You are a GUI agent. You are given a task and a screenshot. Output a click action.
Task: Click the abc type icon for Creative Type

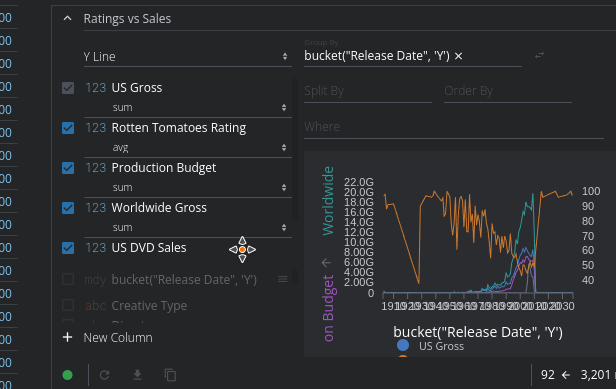(x=95, y=306)
